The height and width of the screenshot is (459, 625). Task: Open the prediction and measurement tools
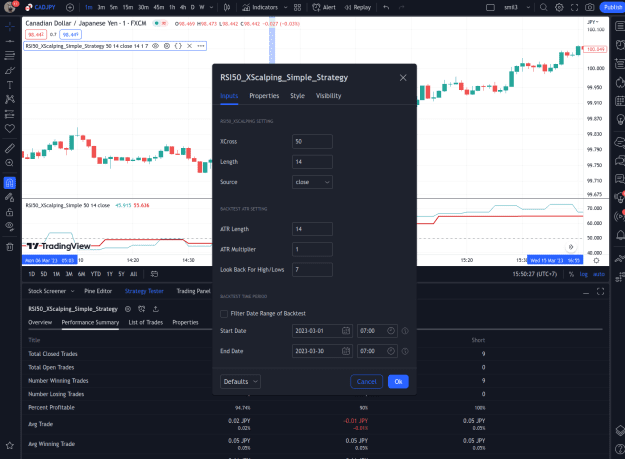tap(10, 114)
